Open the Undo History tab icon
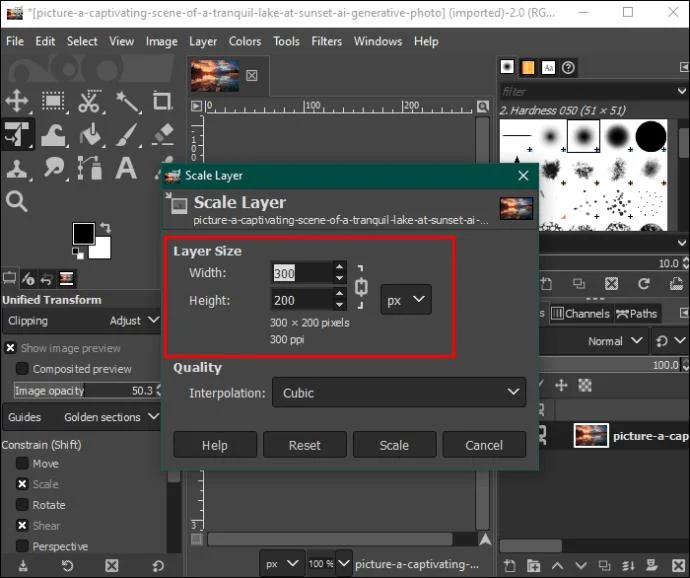 (x=46, y=279)
